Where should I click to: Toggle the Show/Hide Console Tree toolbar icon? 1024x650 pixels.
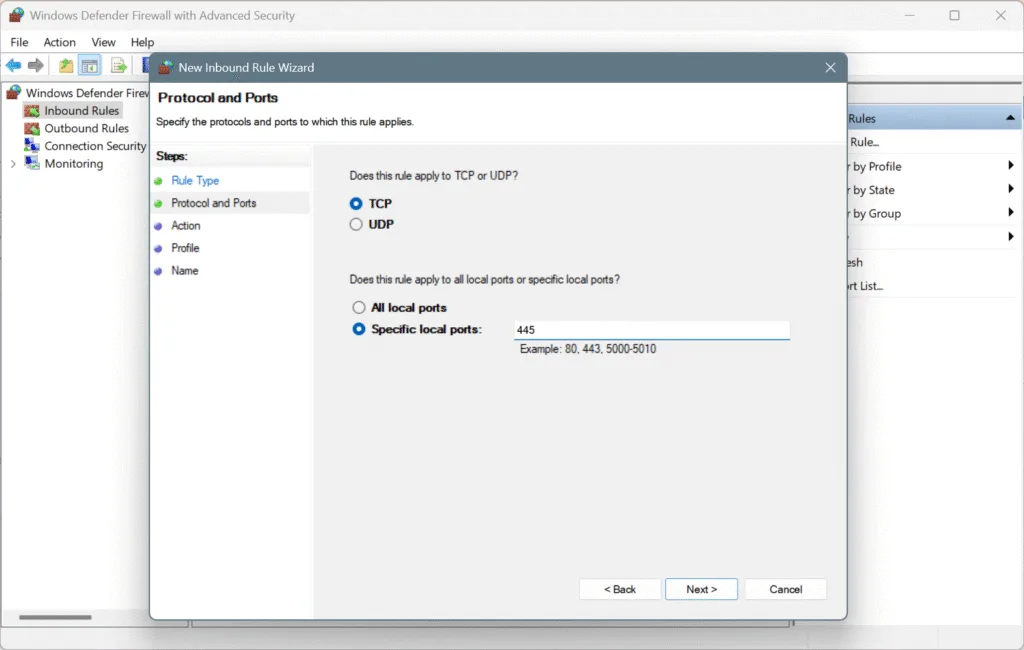(x=89, y=64)
